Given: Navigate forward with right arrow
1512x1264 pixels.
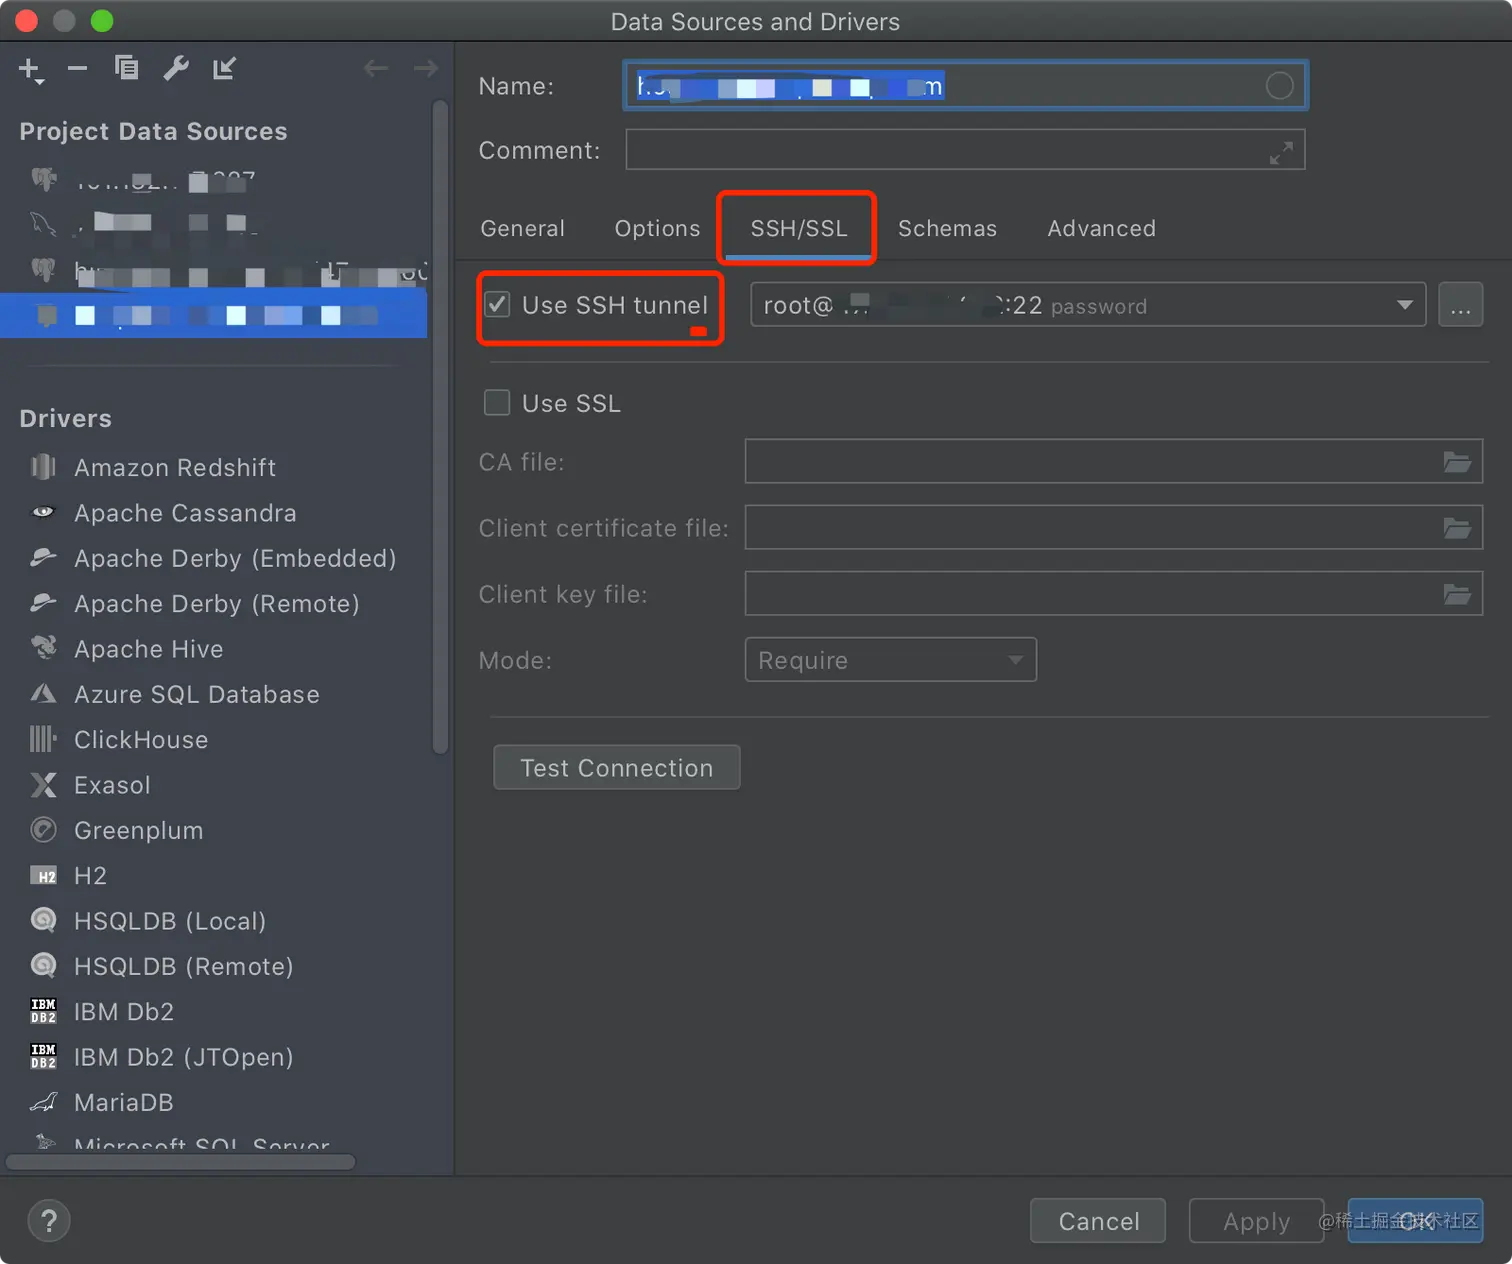Looking at the screenshot, I should click(x=426, y=68).
